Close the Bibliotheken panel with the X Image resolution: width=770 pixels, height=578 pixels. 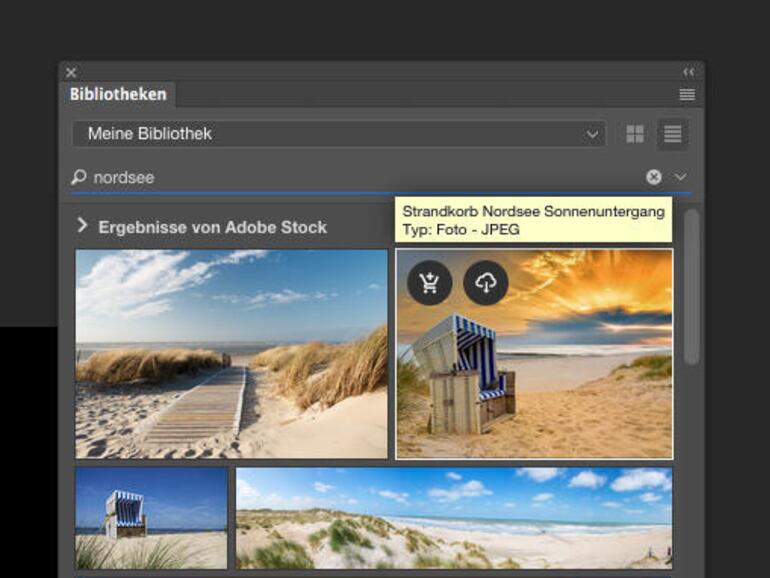71,73
